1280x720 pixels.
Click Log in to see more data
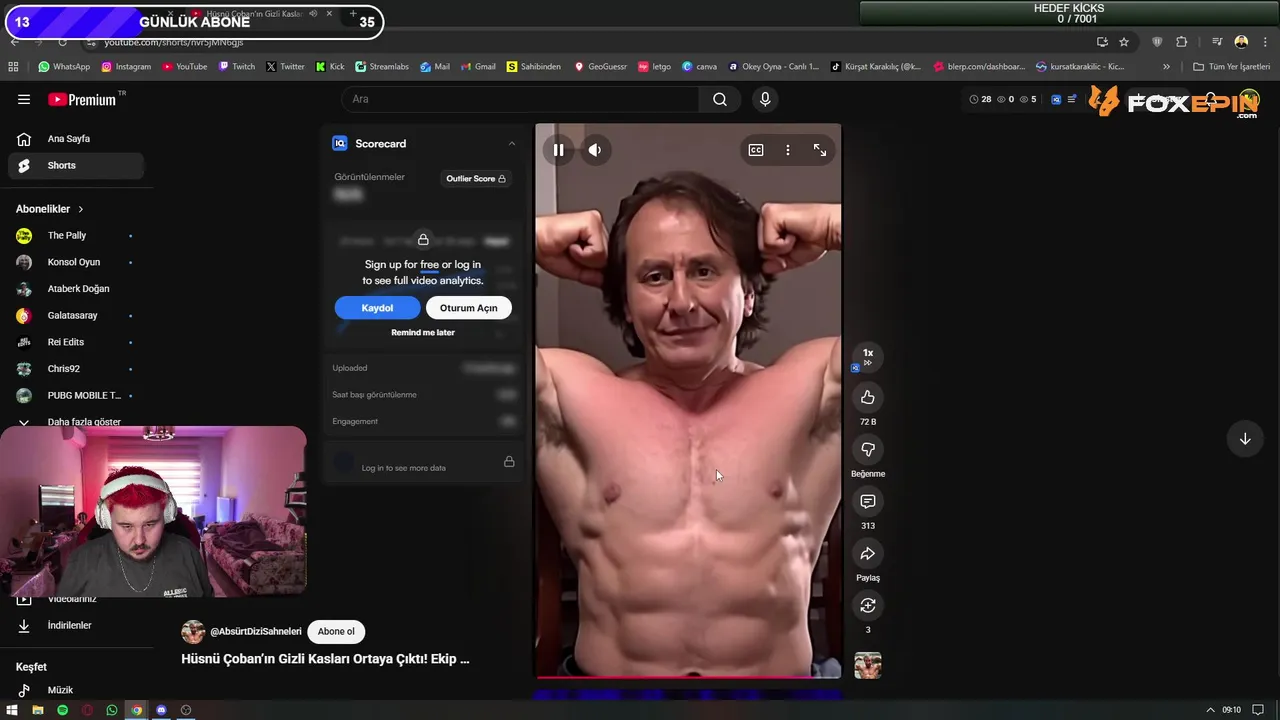pos(404,468)
